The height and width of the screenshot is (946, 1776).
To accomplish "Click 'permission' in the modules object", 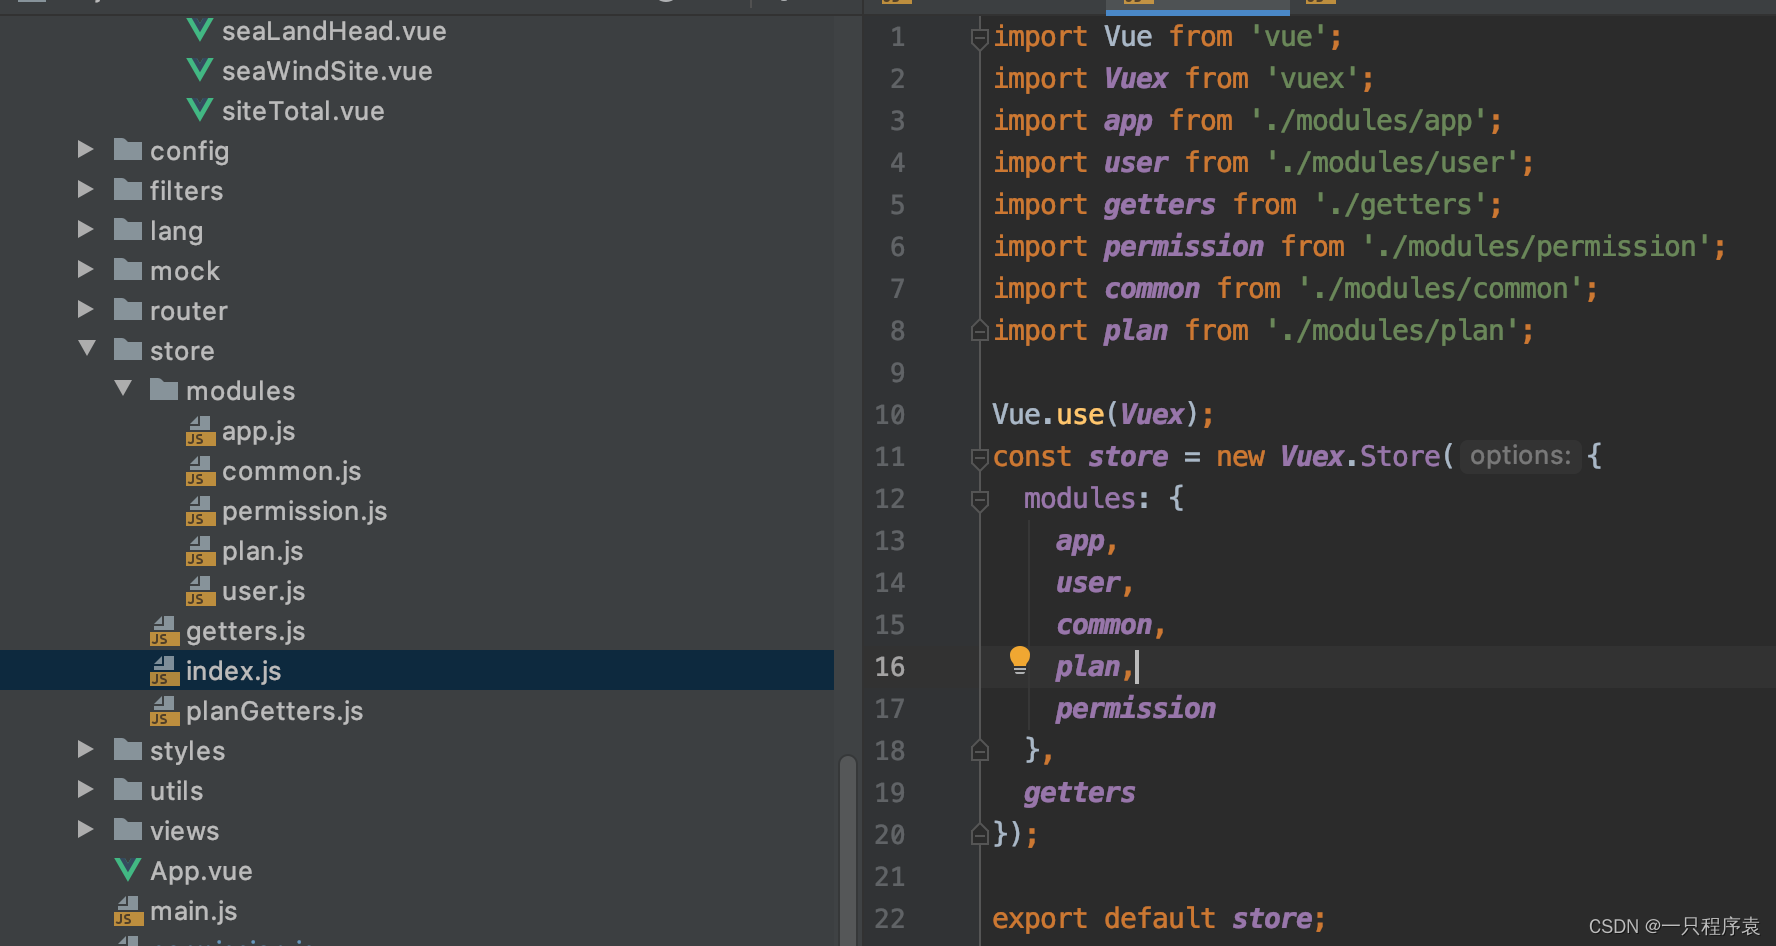I will (x=1136, y=708).
